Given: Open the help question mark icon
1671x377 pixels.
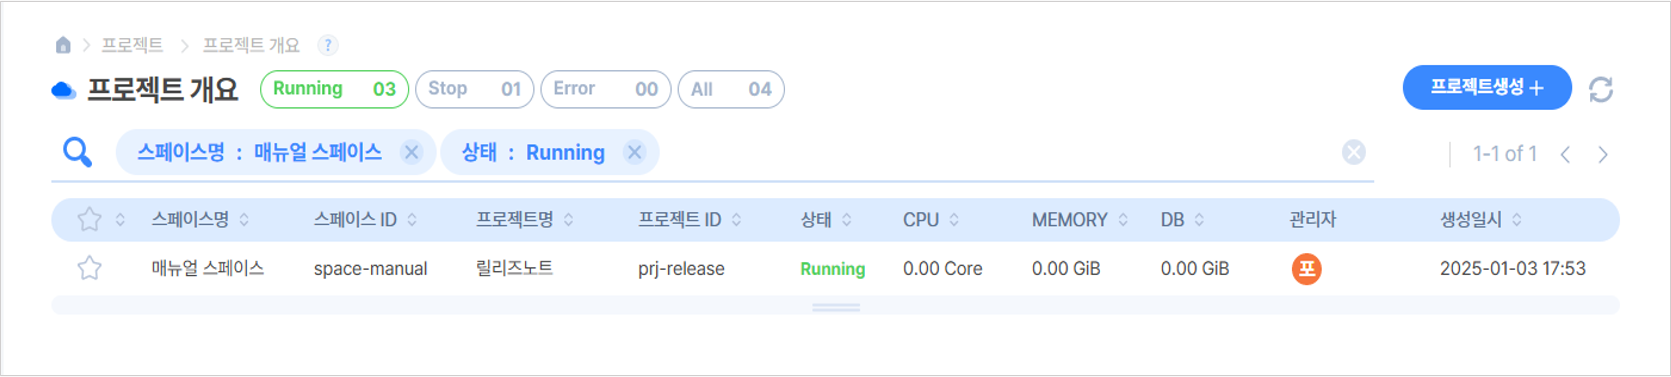Looking at the screenshot, I should click(327, 45).
